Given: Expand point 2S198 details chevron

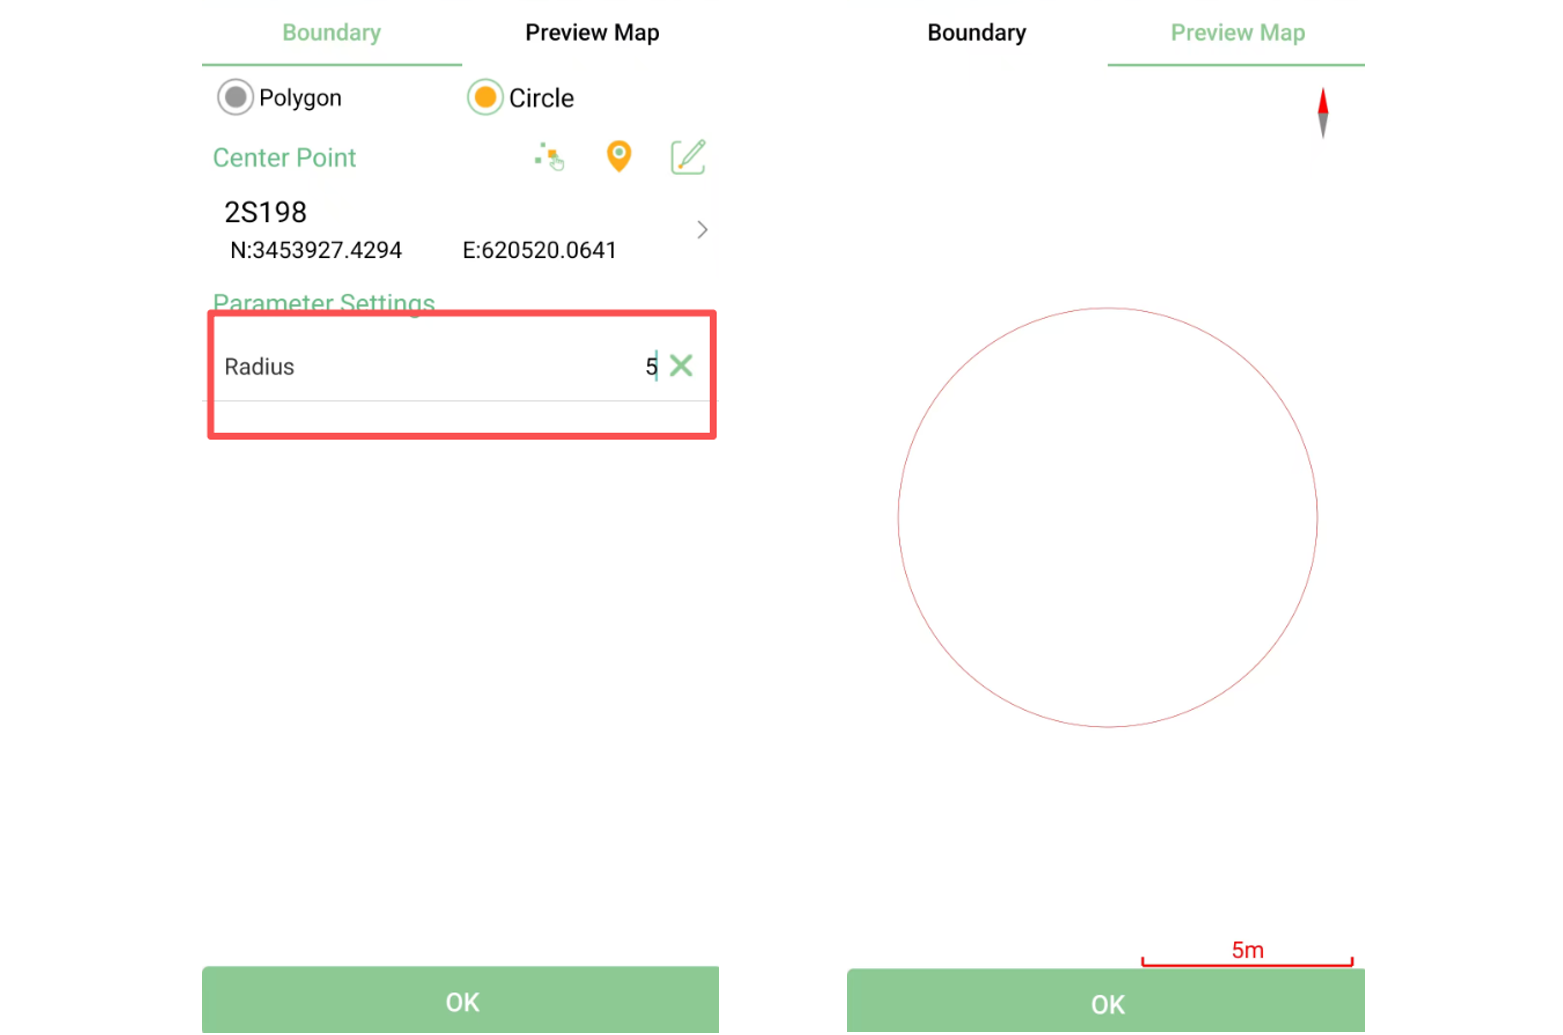Looking at the screenshot, I should 702,230.
